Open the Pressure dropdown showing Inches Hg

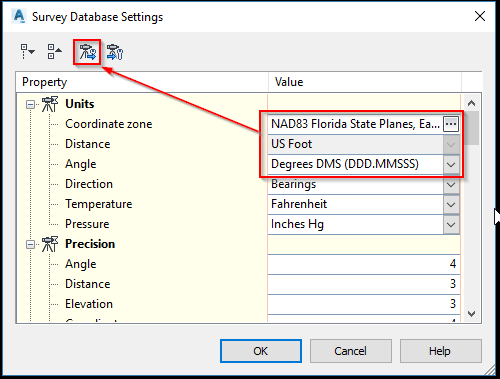(451, 225)
